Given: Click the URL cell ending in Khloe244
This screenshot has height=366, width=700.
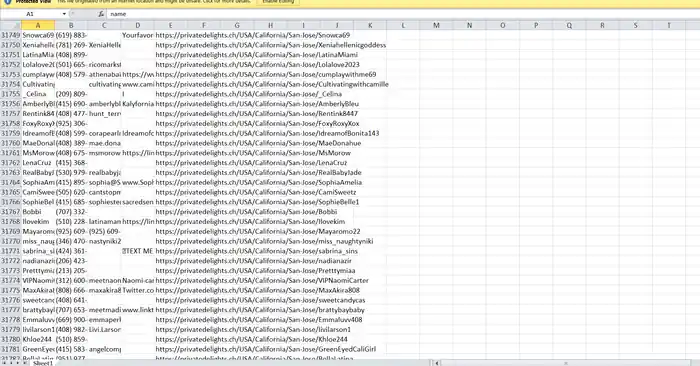Looking at the screenshot, I should (251, 339).
